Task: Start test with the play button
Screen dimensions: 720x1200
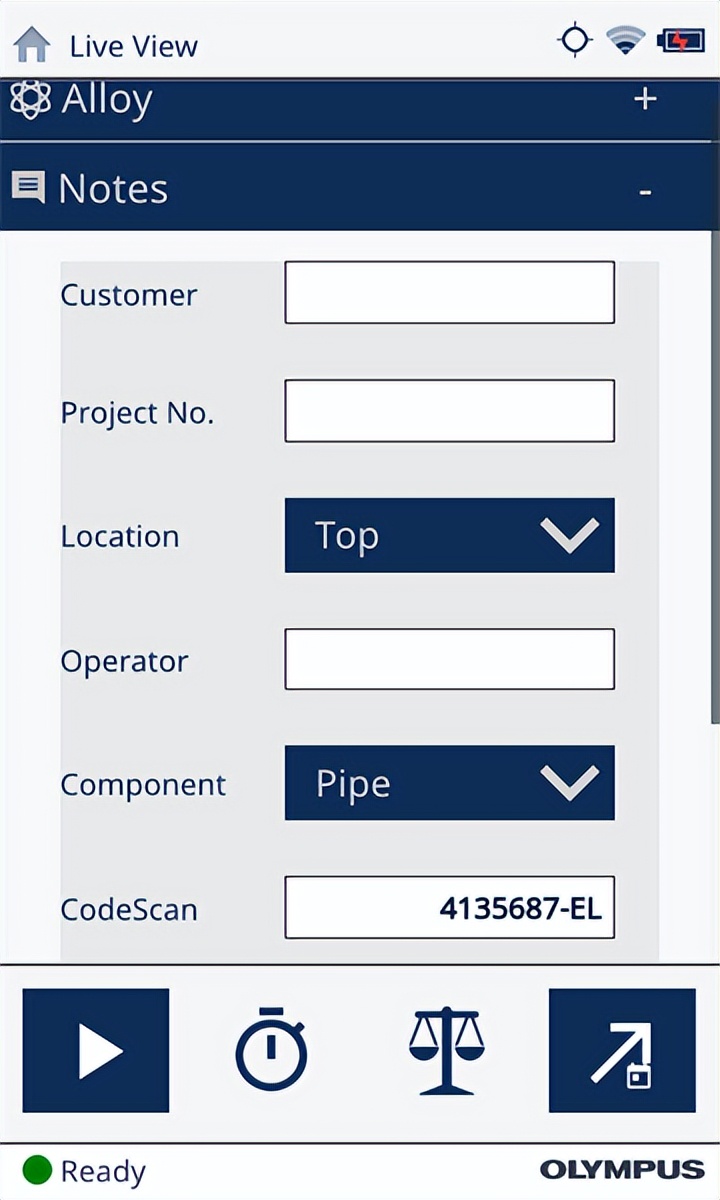Action: [x=96, y=1050]
